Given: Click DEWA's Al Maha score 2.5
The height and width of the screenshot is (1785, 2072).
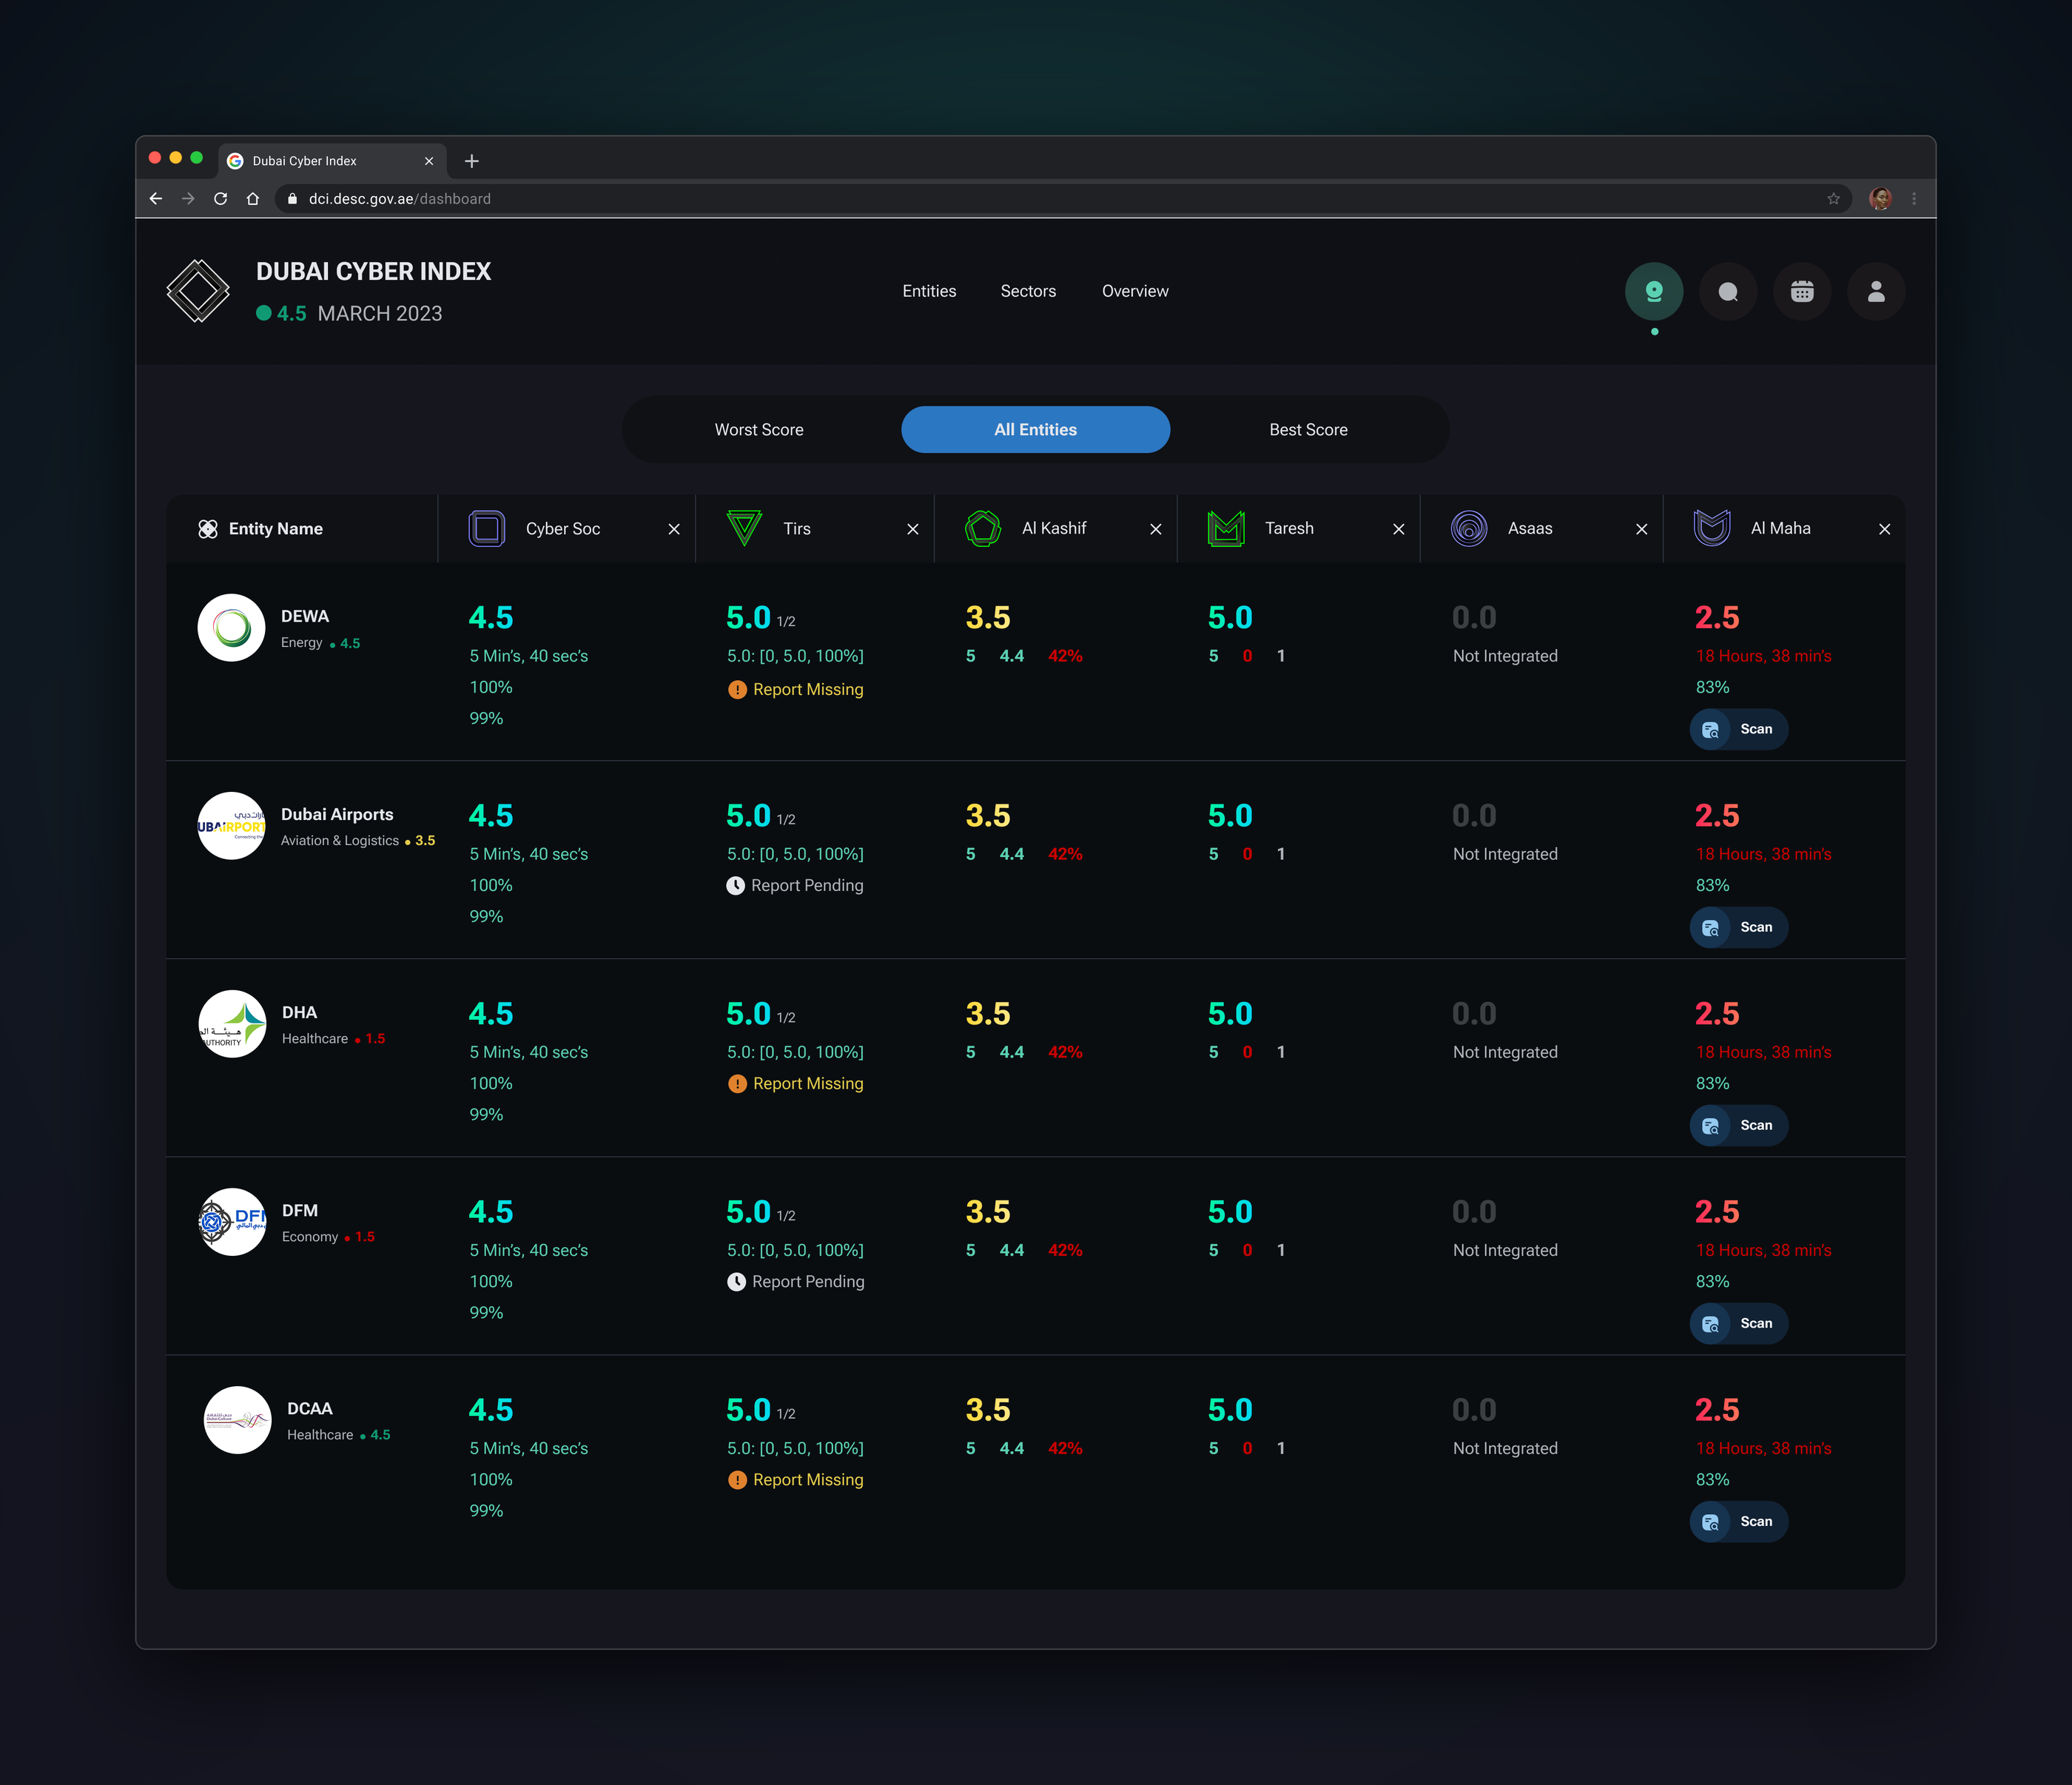Looking at the screenshot, I should [x=1717, y=617].
